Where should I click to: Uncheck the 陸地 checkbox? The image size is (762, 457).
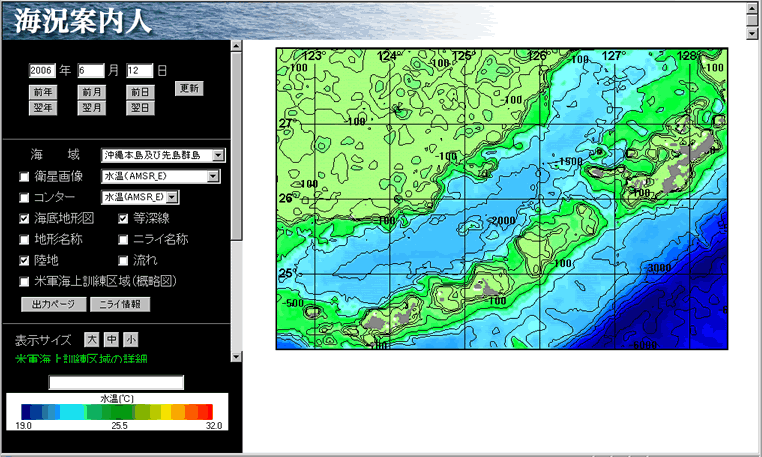24,260
